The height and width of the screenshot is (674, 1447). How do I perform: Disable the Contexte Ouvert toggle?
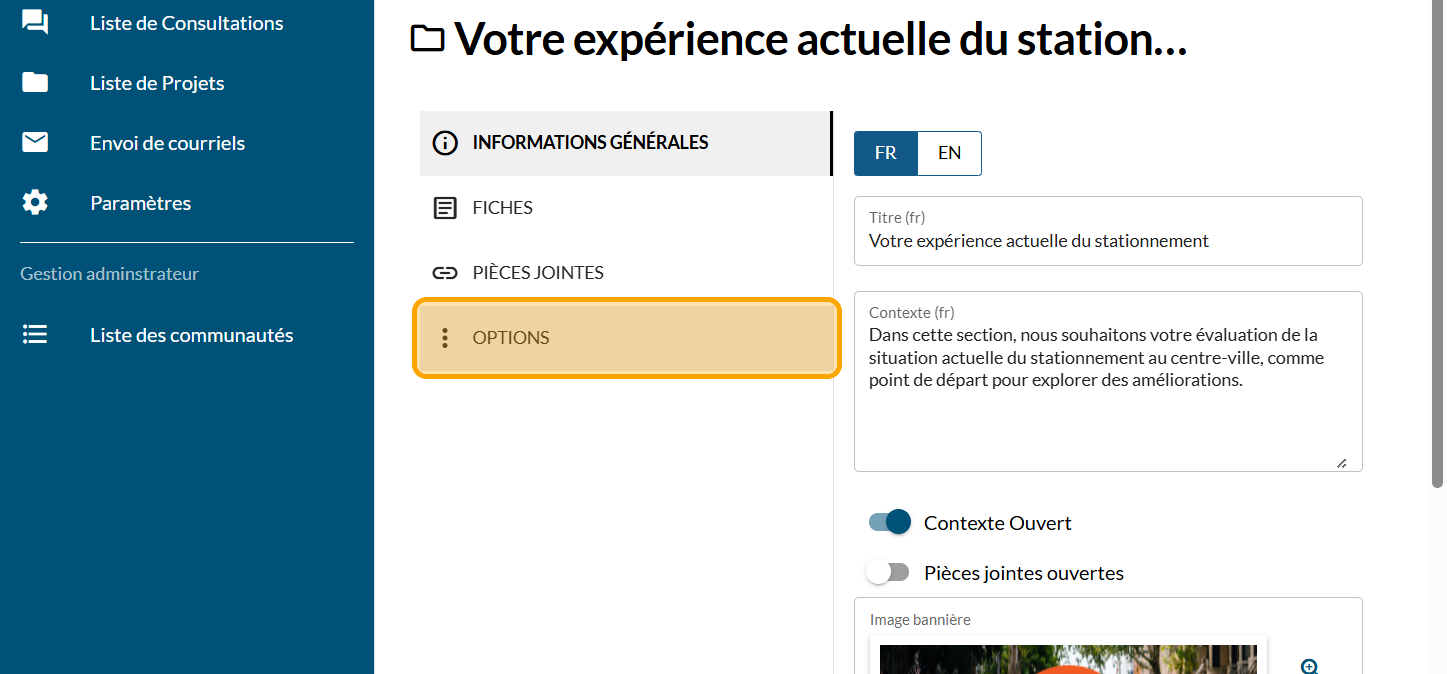(x=889, y=522)
